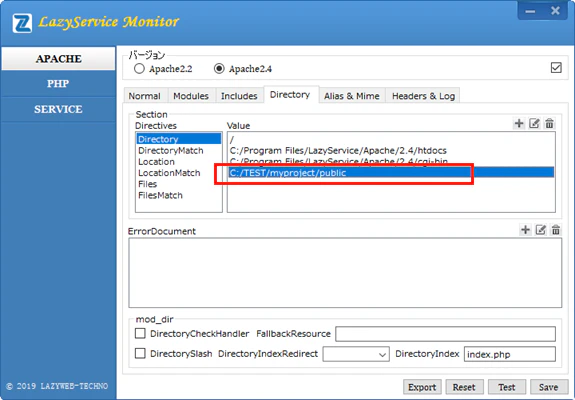Edit the selected Section value
Viewport: 575px width, 400px height.
(534, 123)
